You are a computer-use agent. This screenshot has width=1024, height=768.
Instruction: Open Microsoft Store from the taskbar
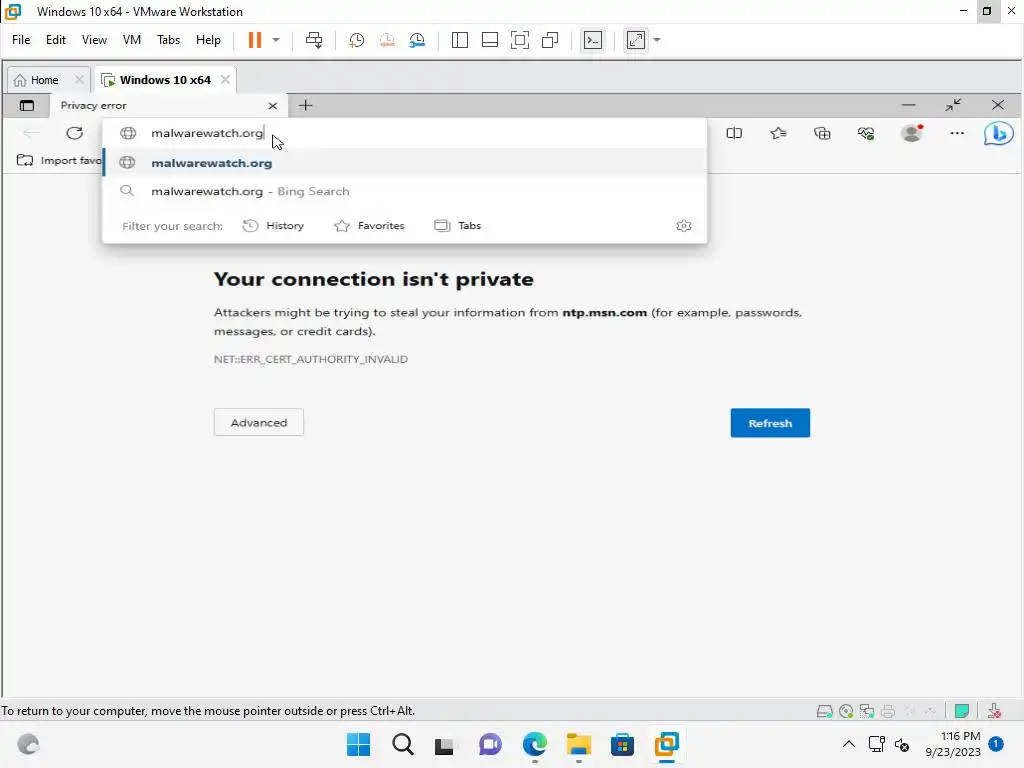click(x=622, y=744)
